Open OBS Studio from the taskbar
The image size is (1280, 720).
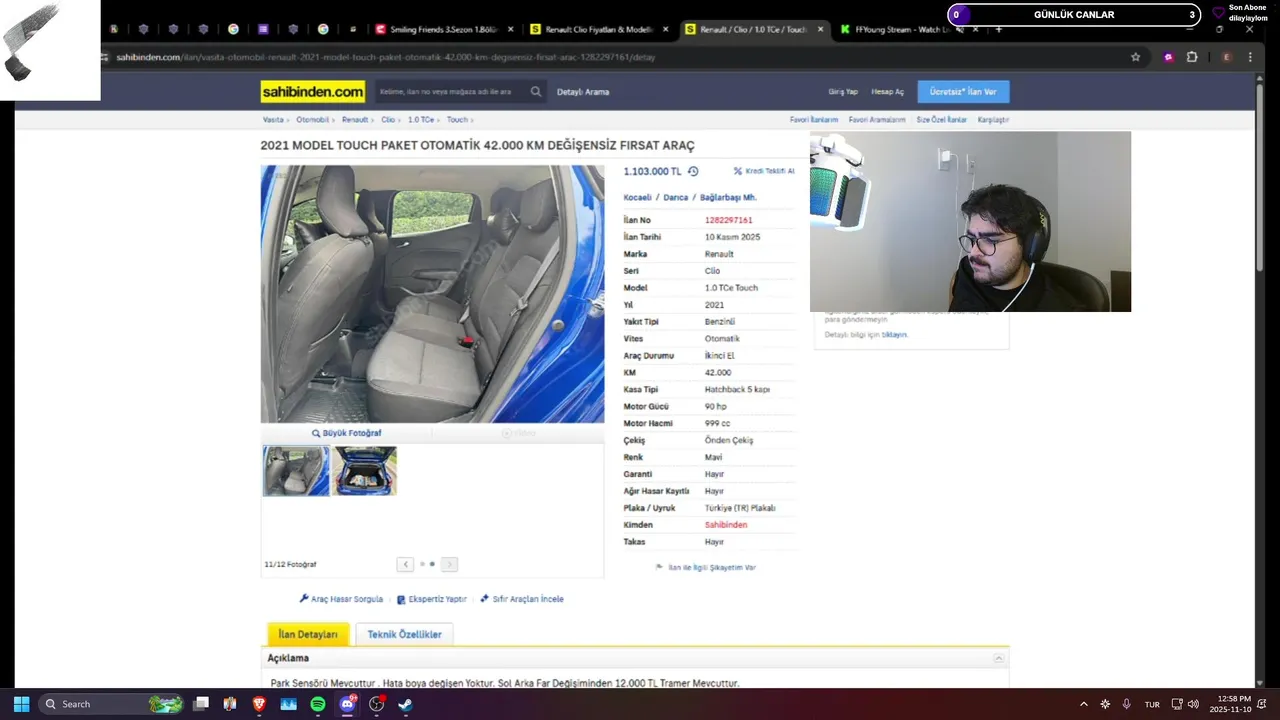(376, 704)
